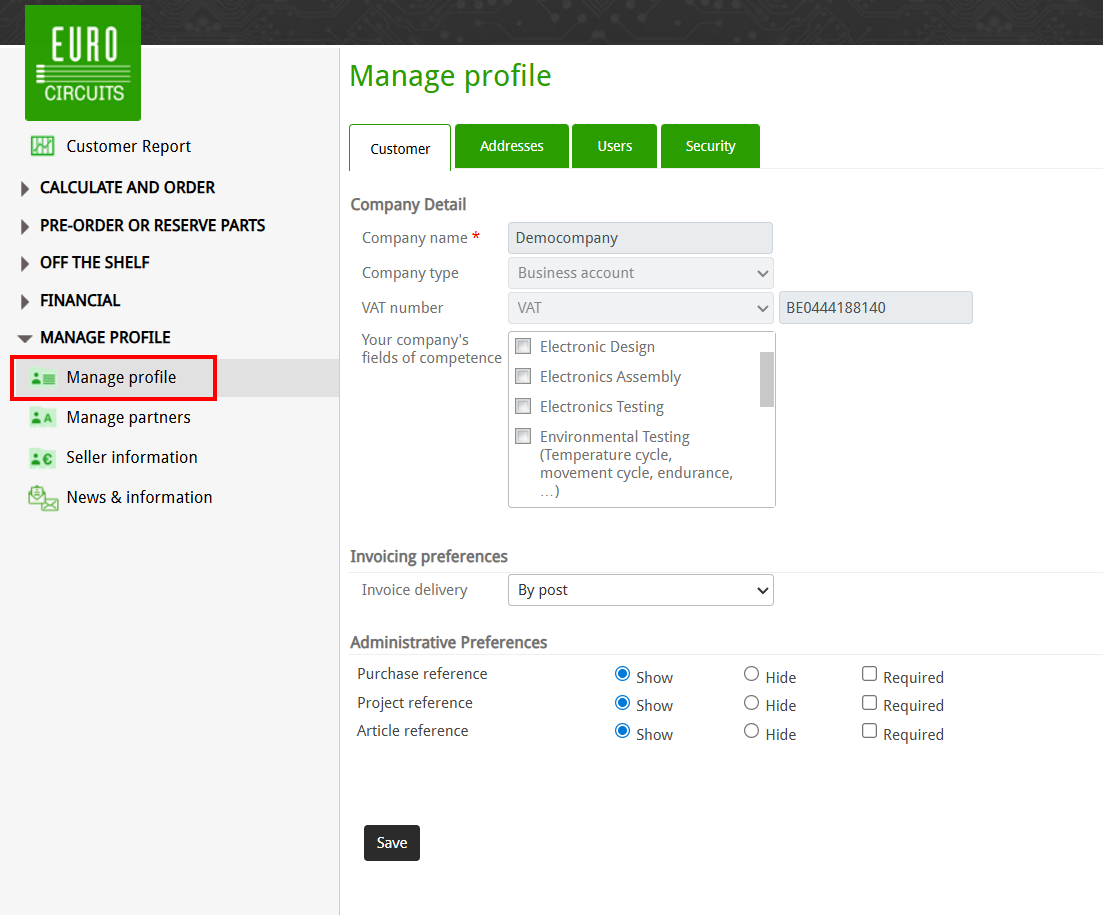
Task: Tick the Electronics Testing checkbox
Action: click(523, 407)
